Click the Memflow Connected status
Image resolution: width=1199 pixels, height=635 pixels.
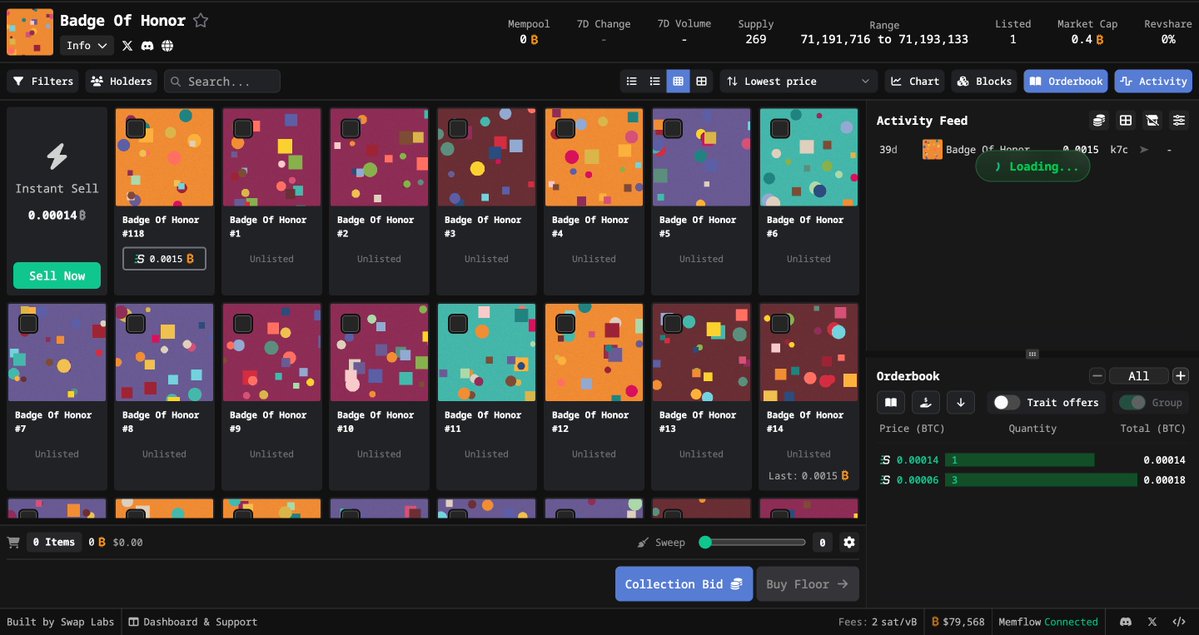click(x=1048, y=622)
